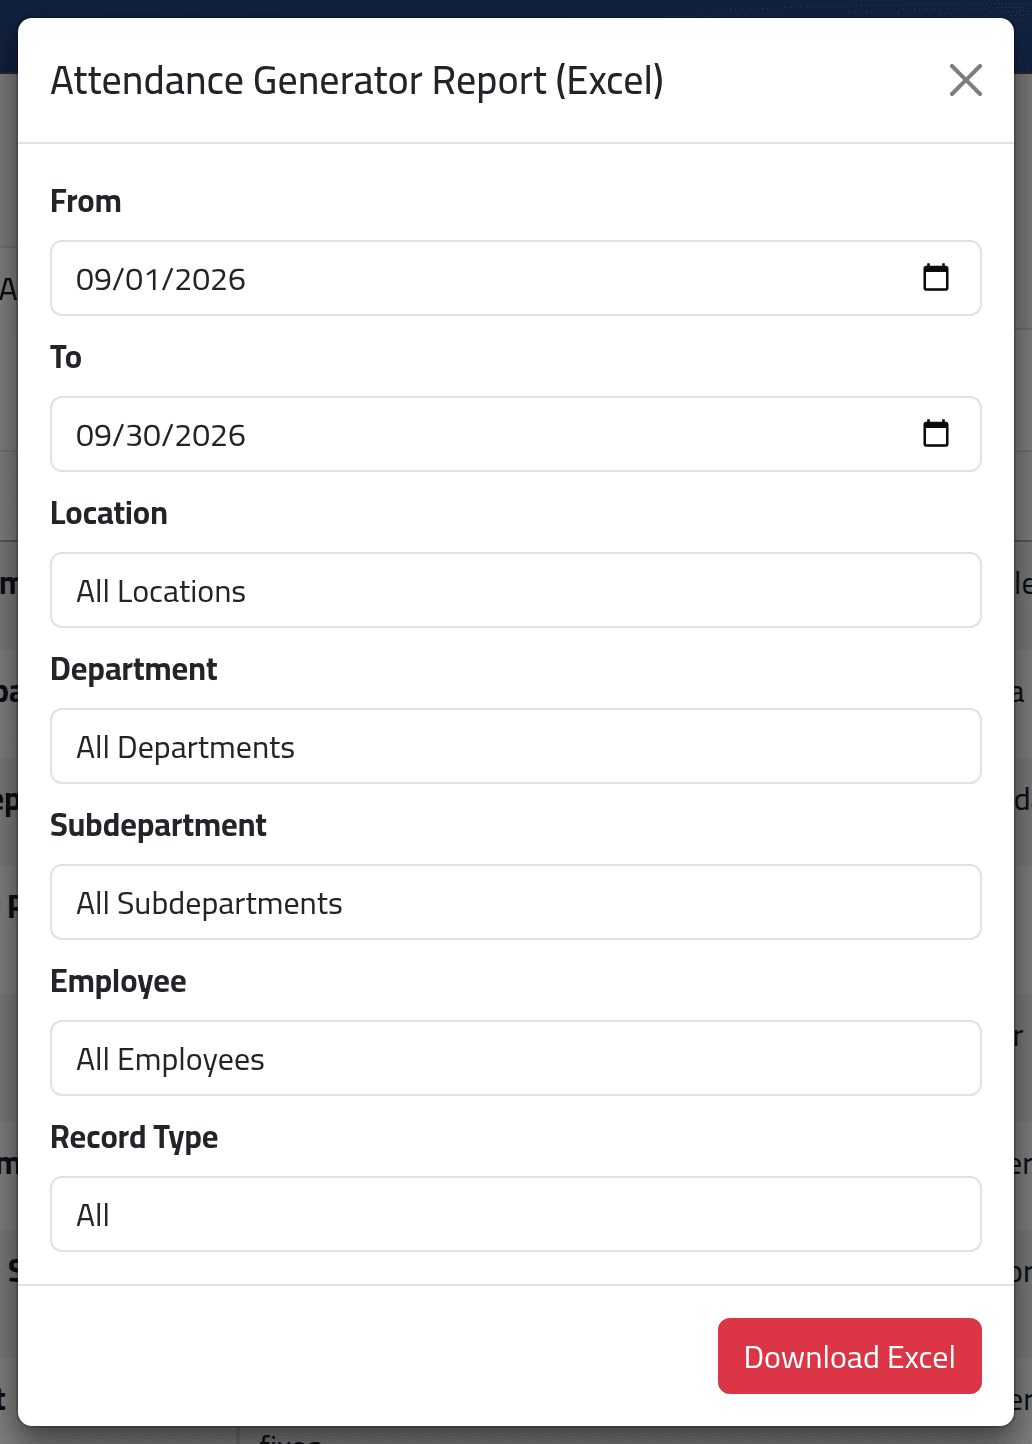Open the All Locations dropdown
Screen dimensions: 1032x1444
516,590
